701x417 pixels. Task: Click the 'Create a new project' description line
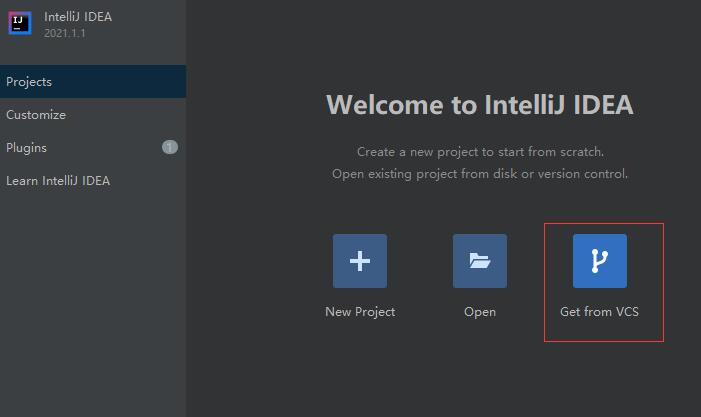coord(480,153)
